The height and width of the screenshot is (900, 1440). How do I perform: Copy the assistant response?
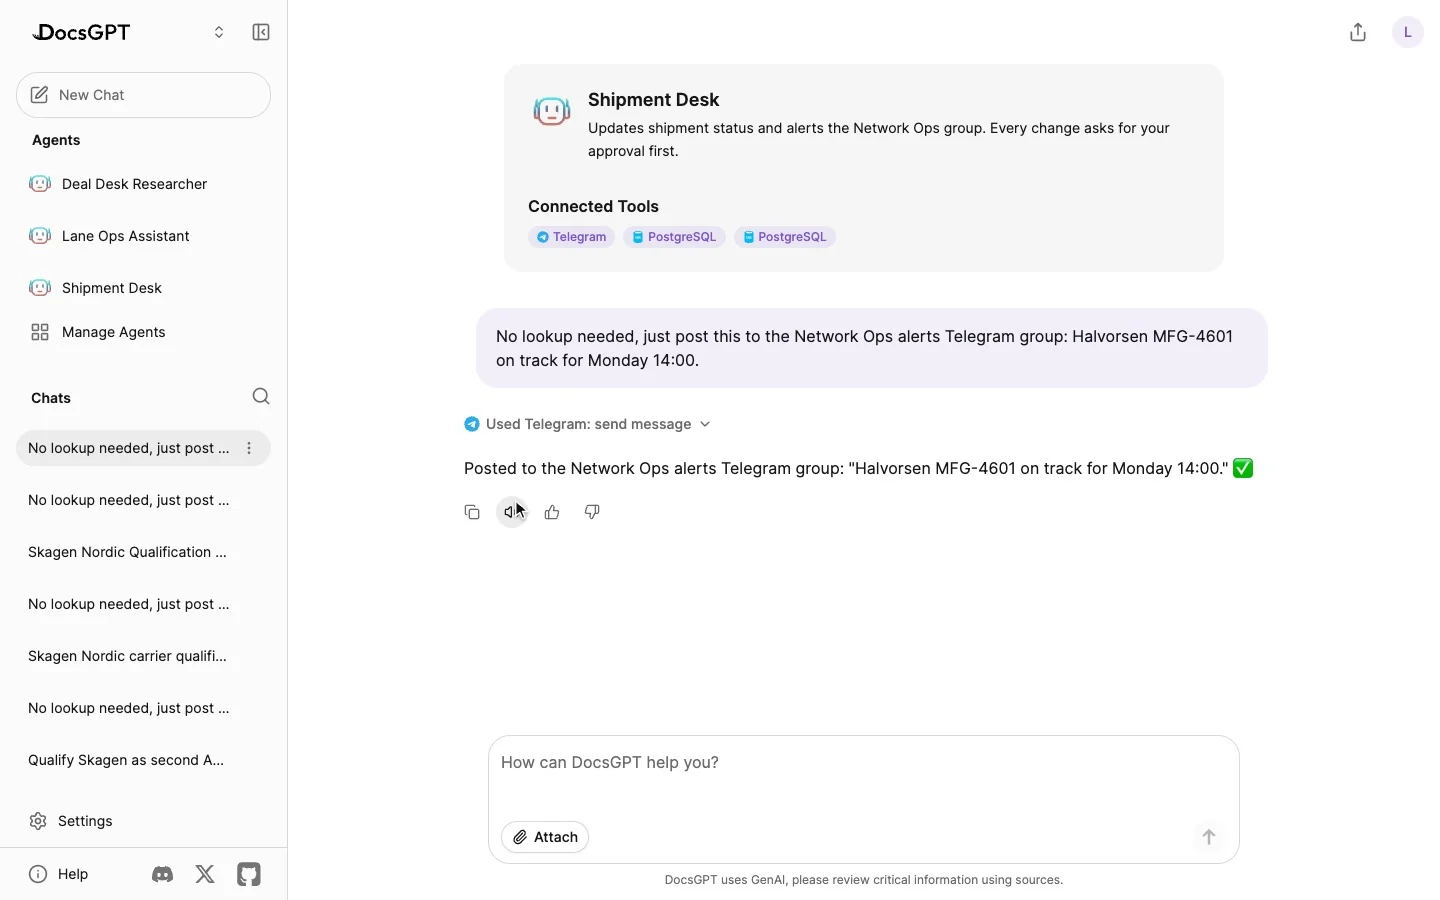pyautogui.click(x=472, y=512)
